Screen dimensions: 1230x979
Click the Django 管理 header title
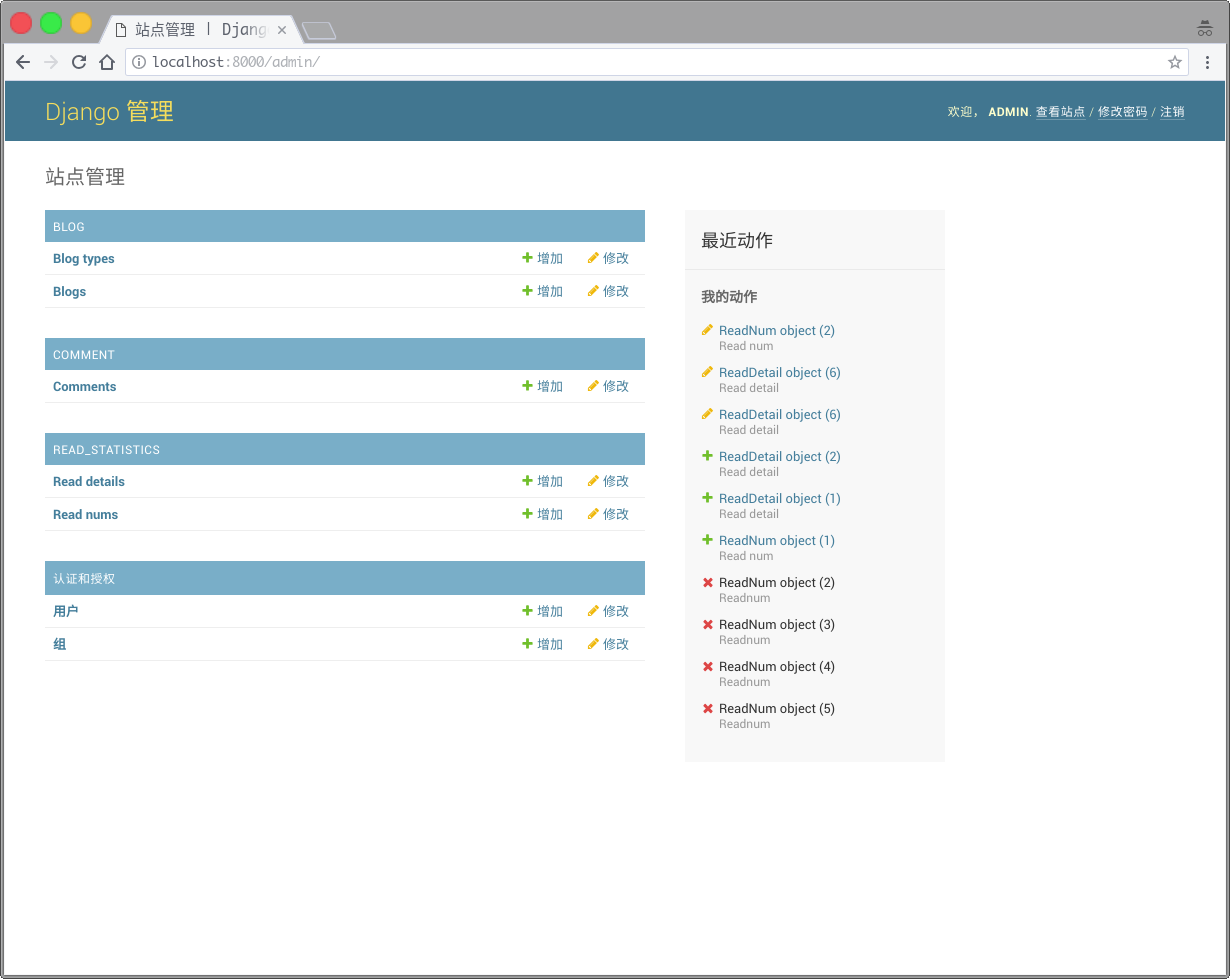(109, 111)
